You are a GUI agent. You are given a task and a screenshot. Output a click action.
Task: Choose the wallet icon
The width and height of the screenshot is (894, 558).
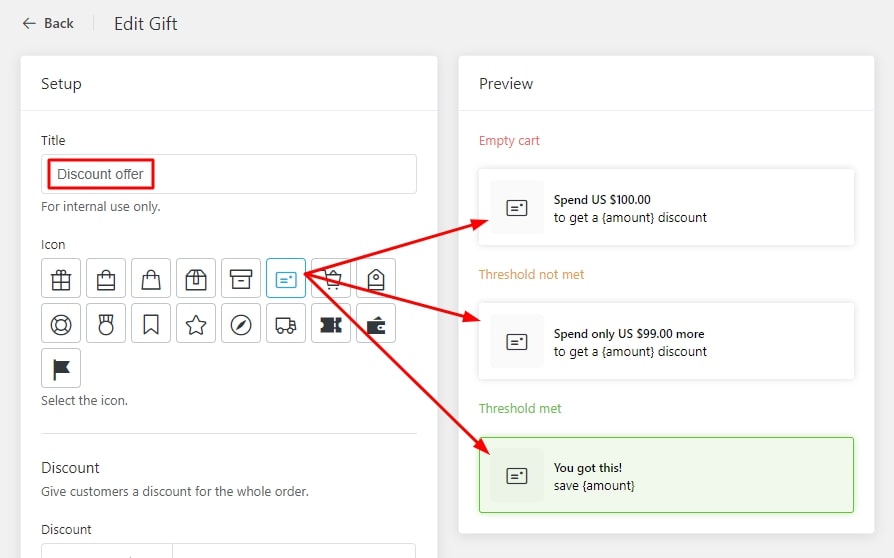click(376, 324)
